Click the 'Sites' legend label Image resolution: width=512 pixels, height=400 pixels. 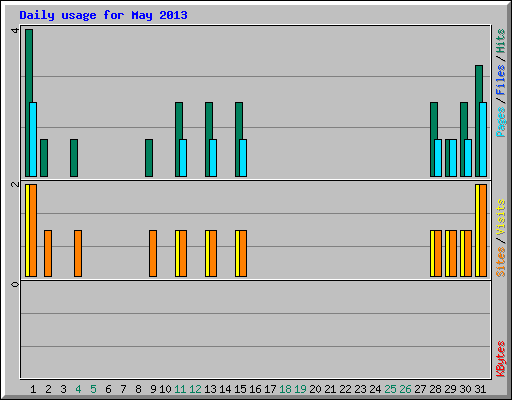[x=500, y=262]
